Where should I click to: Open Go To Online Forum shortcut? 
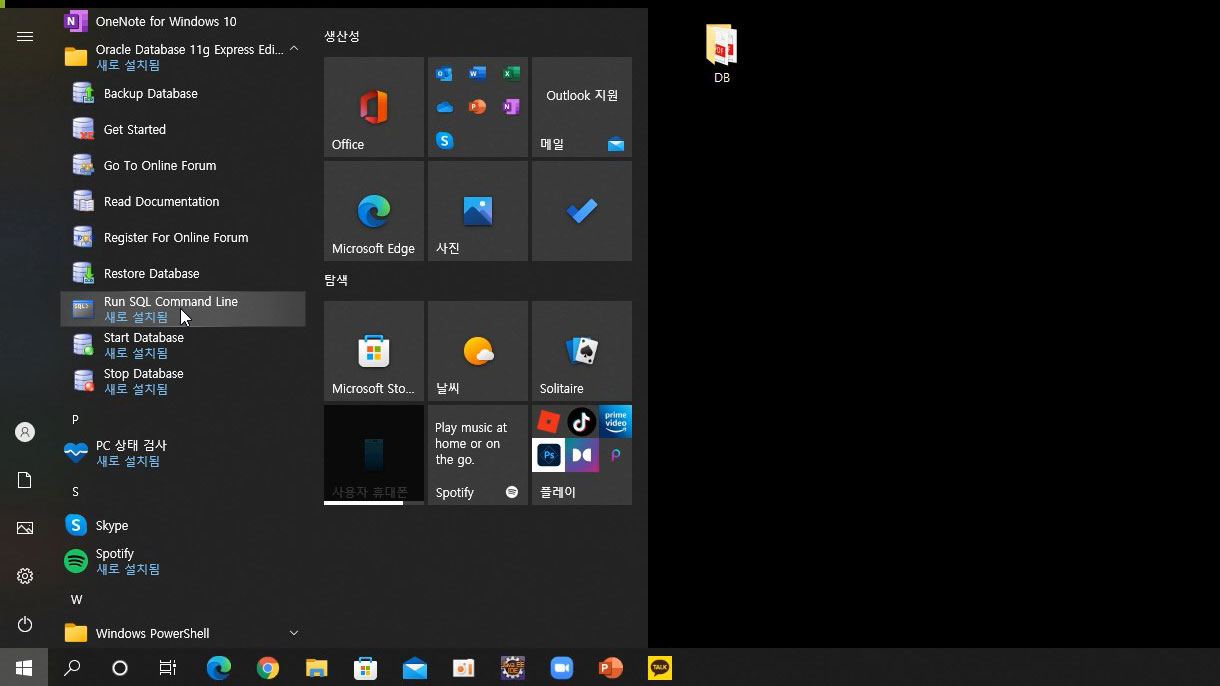(x=183, y=165)
